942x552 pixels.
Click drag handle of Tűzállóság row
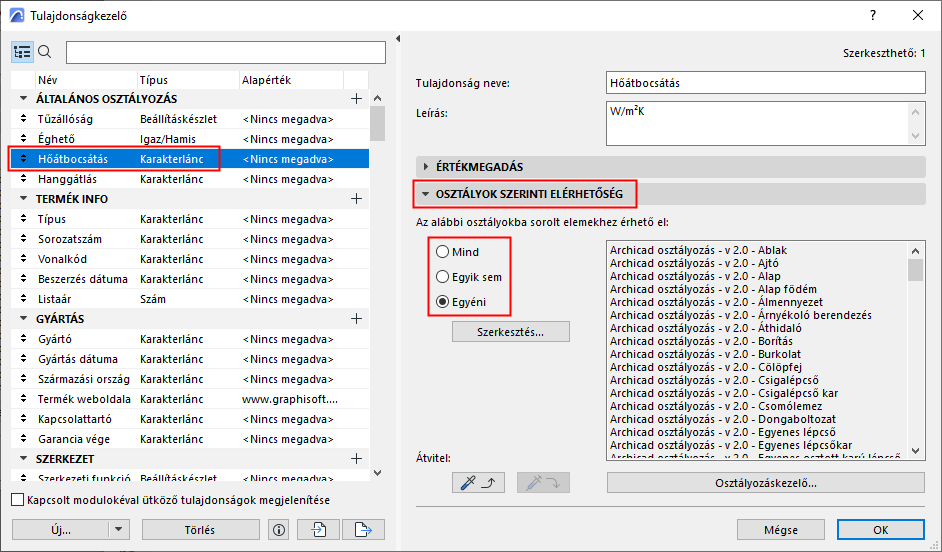click(23, 118)
